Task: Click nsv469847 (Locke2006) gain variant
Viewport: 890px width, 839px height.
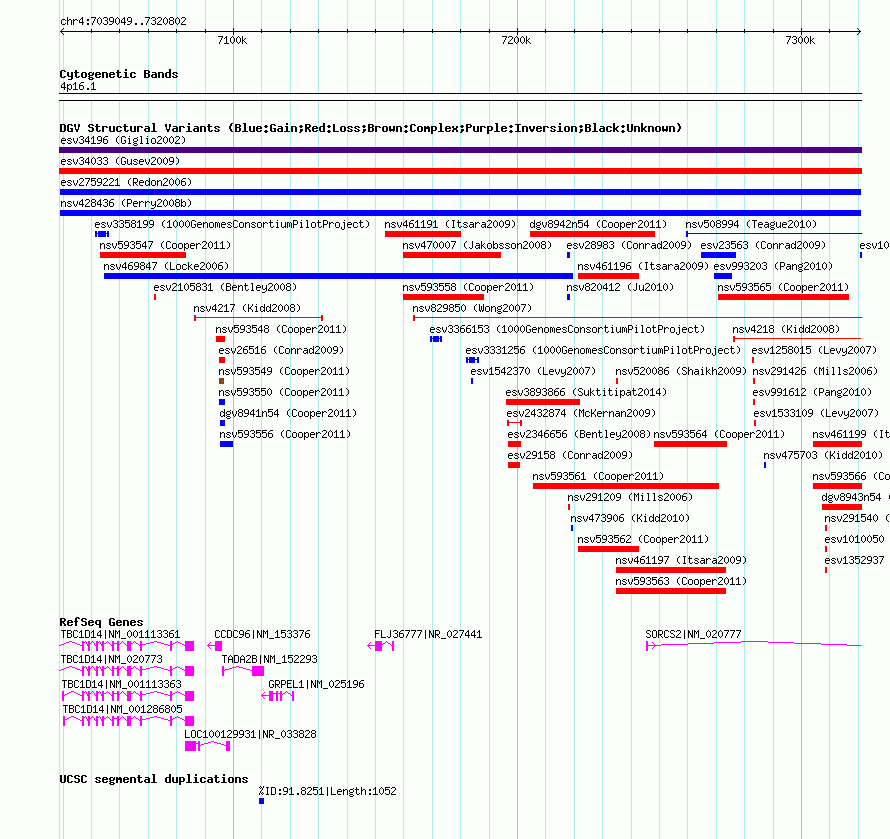Action: [x=338, y=276]
